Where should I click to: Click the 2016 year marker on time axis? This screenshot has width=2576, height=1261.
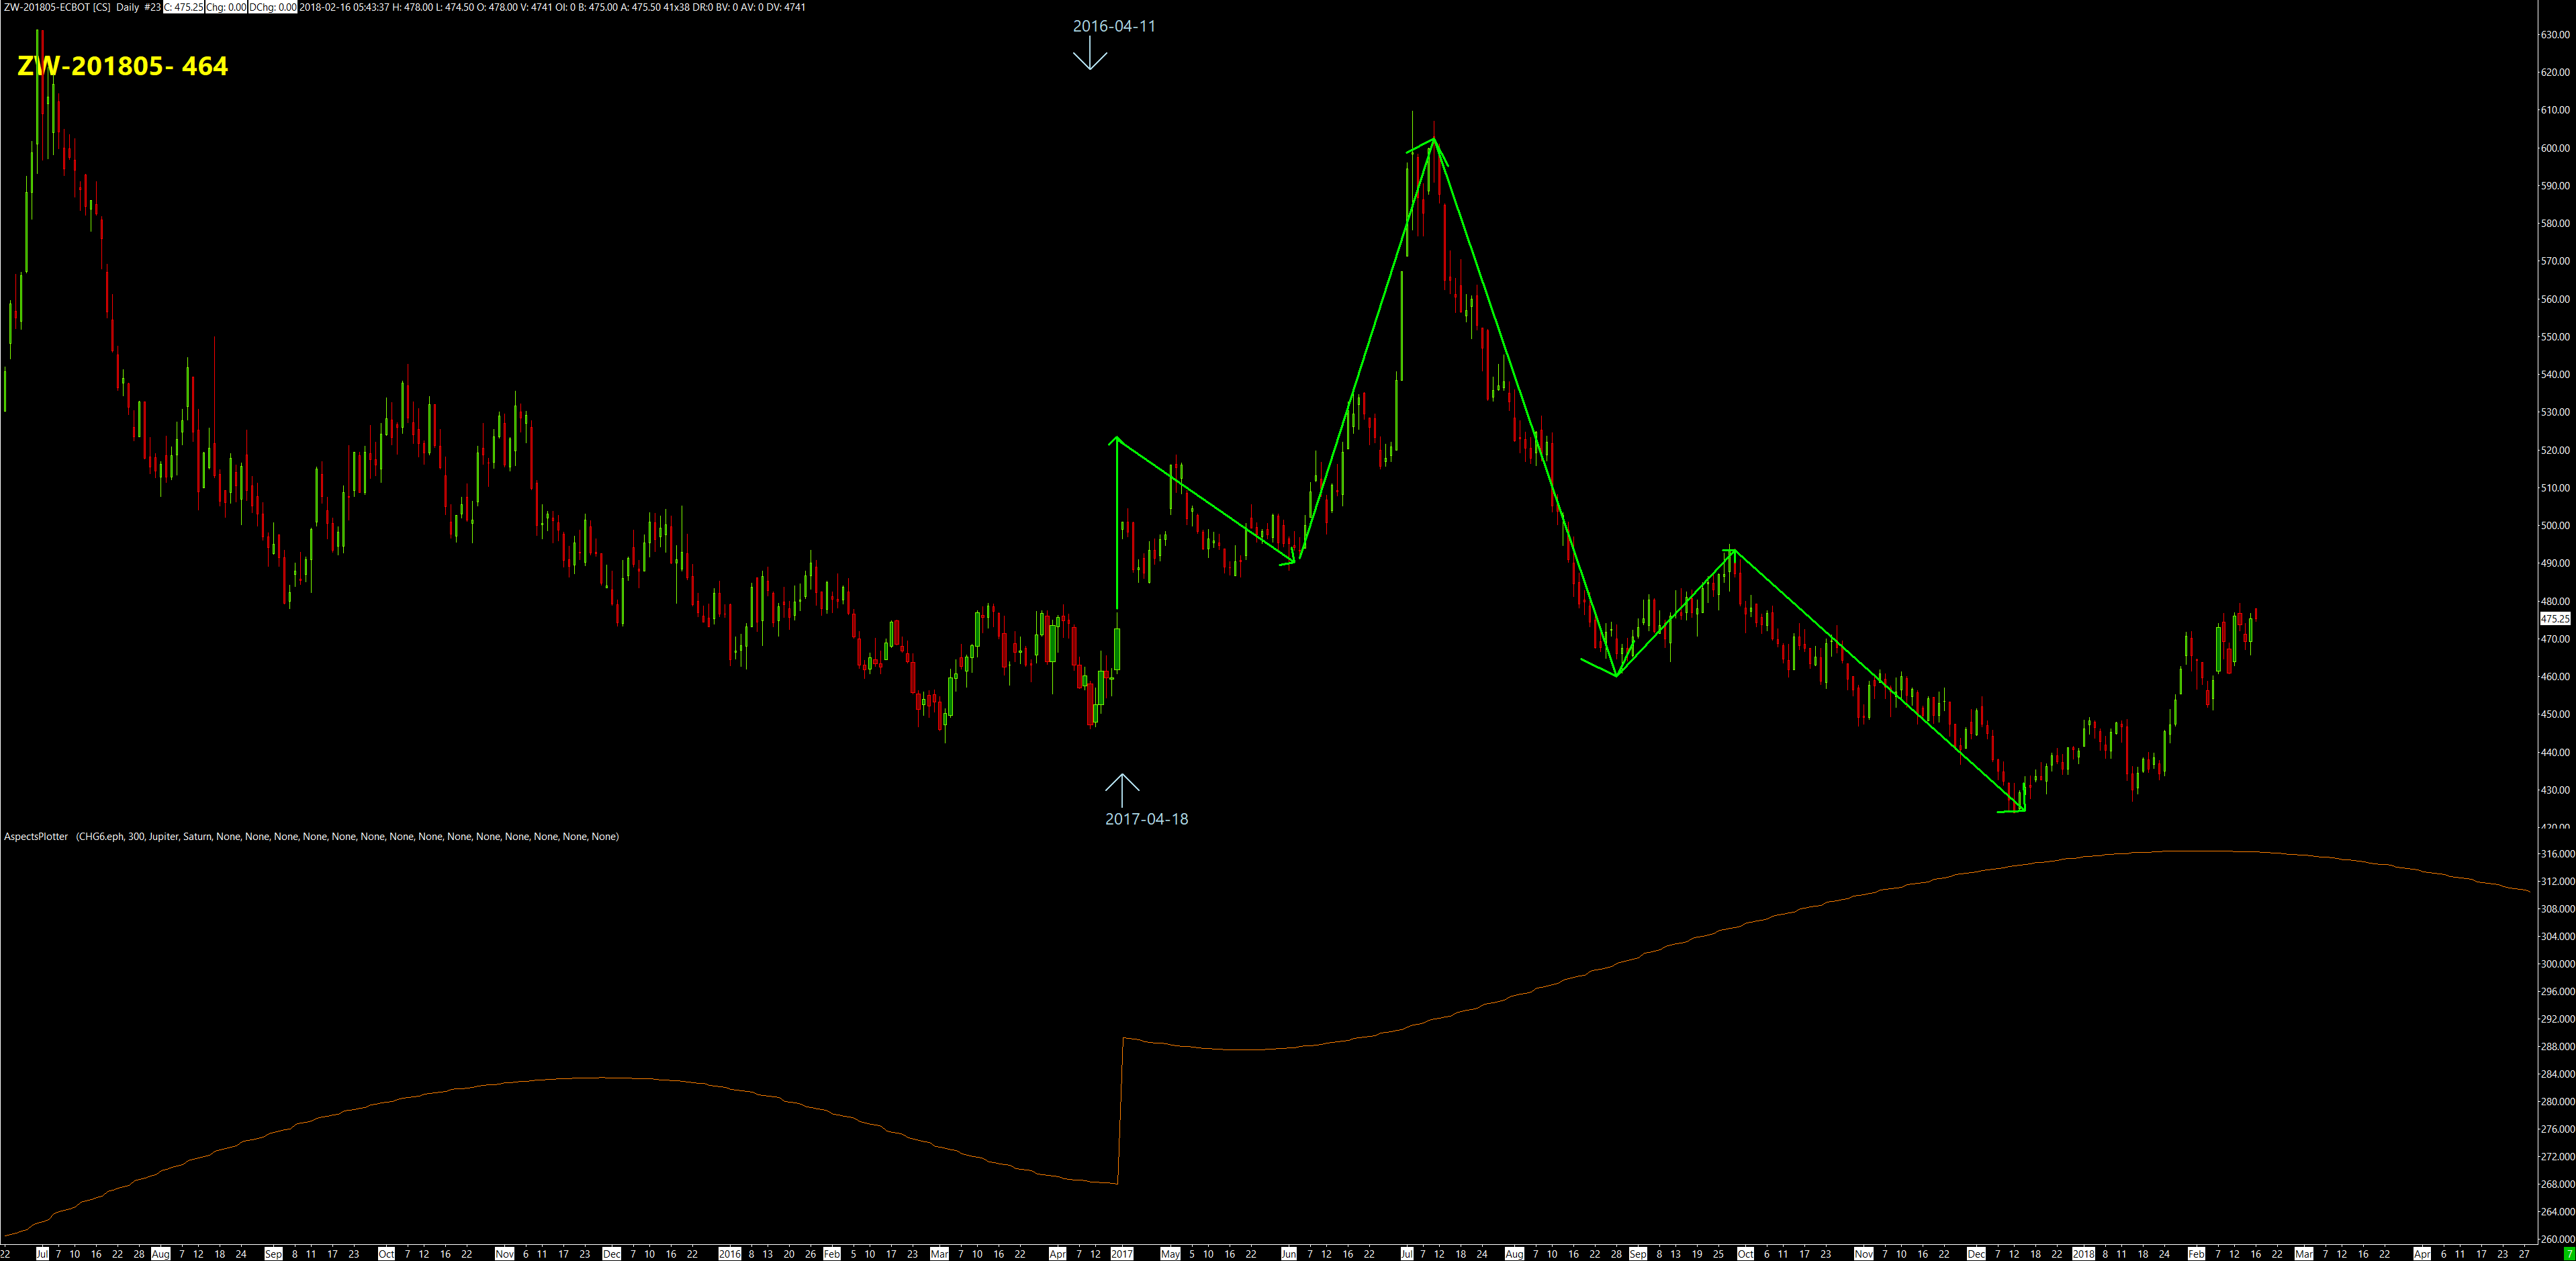[x=729, y=1254]
